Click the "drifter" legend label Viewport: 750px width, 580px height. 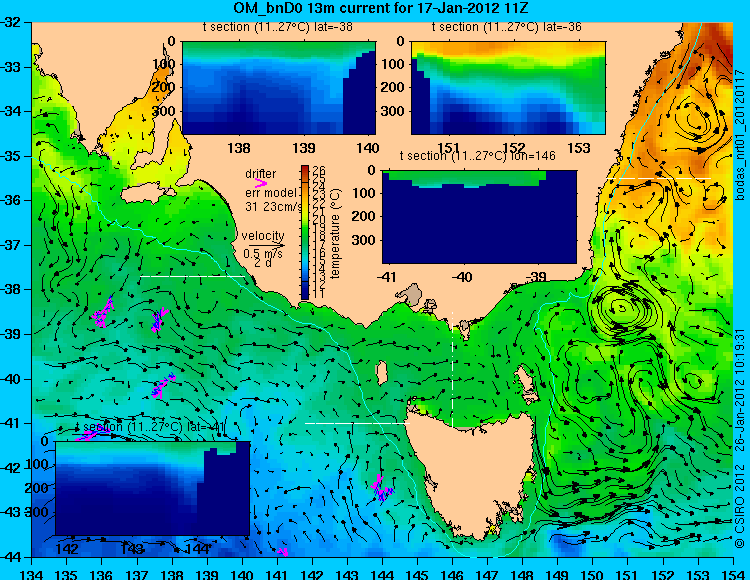[x=260, y=174]
